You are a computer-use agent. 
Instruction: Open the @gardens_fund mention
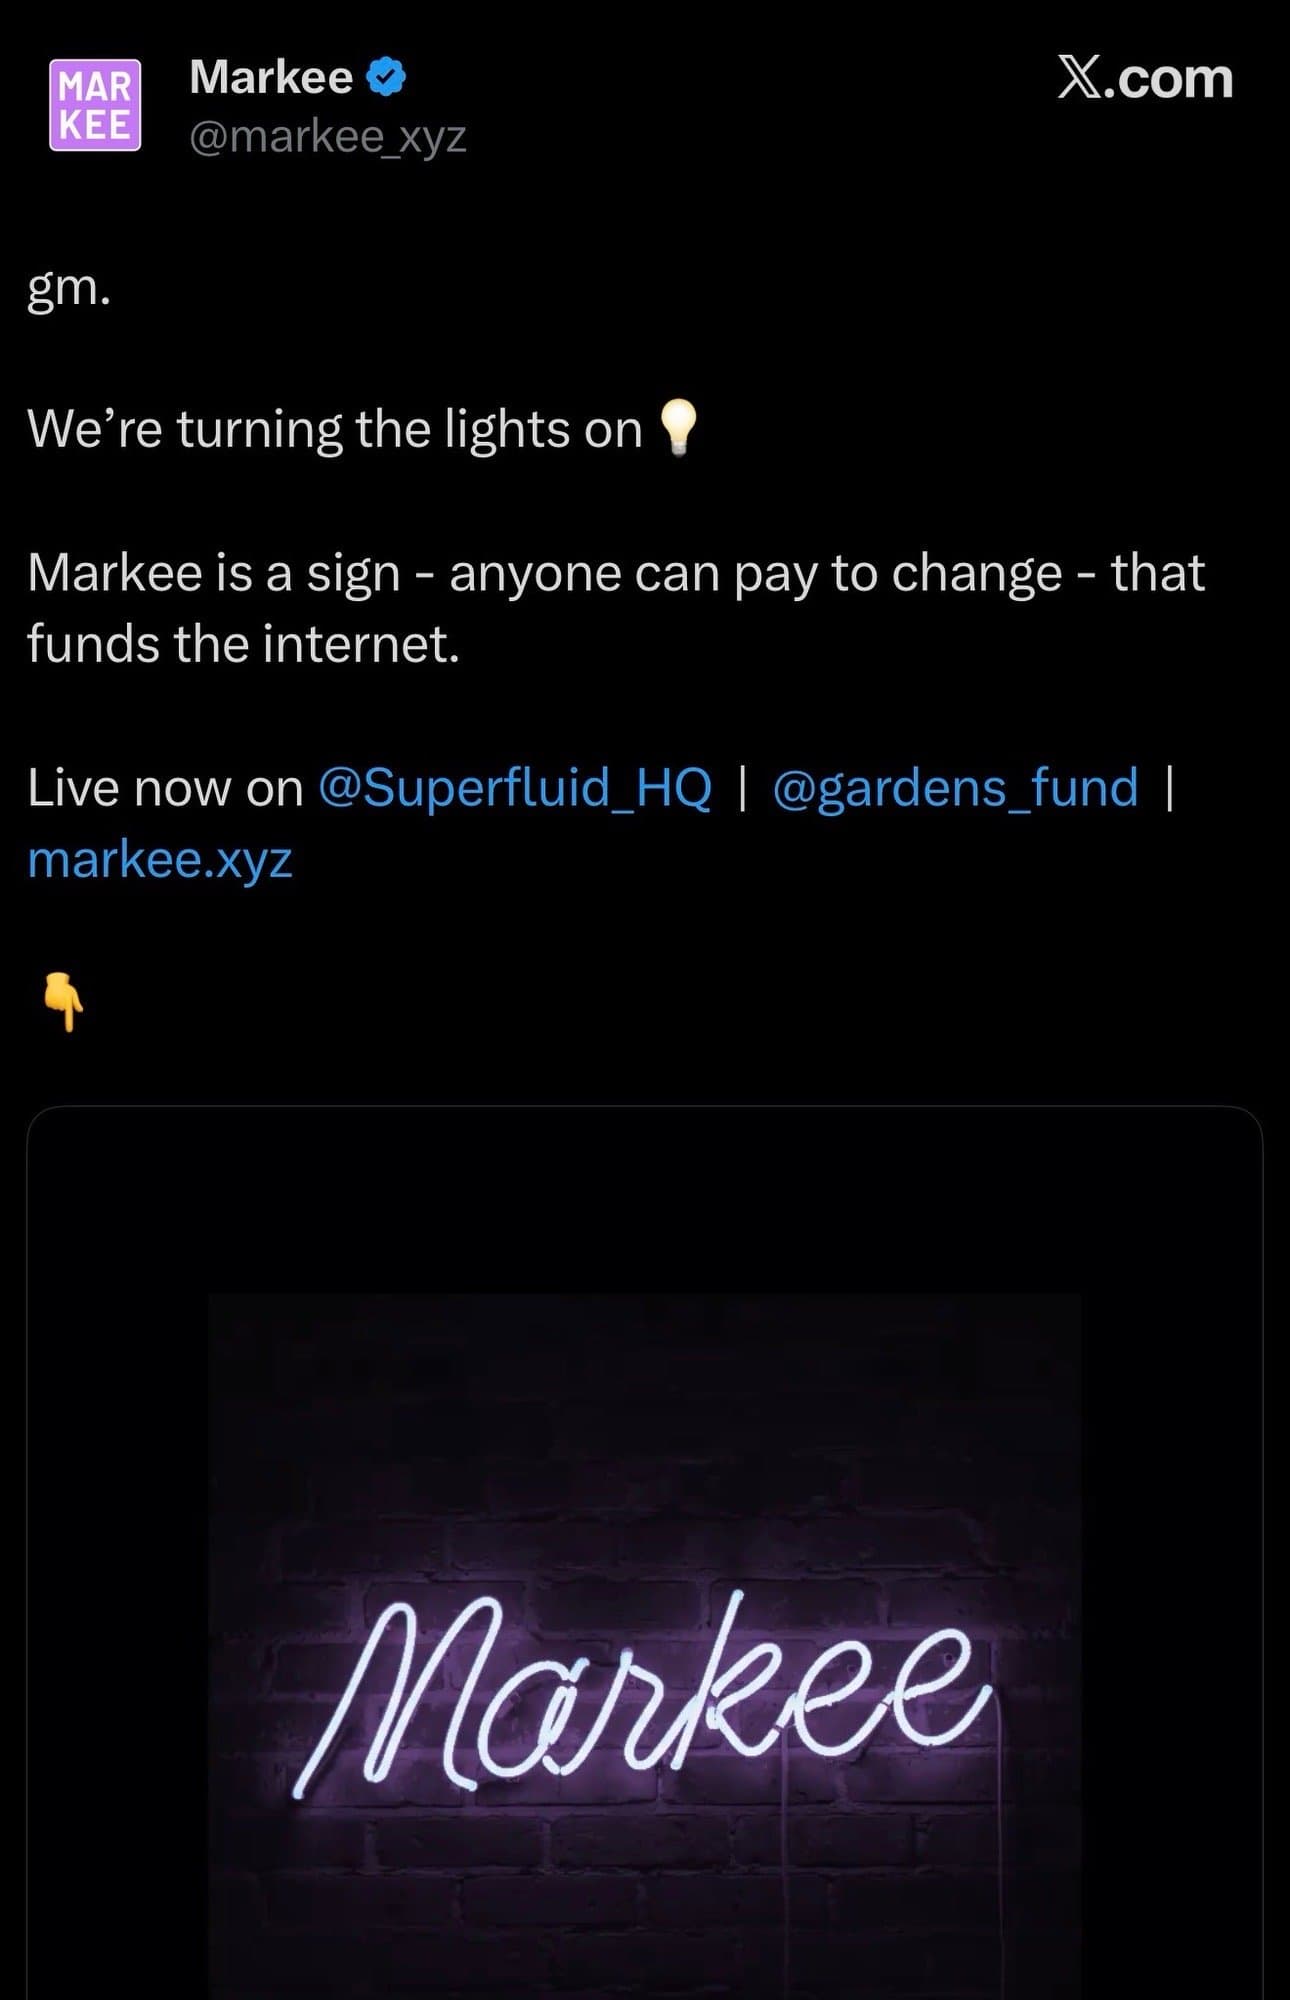coord(955,787)
